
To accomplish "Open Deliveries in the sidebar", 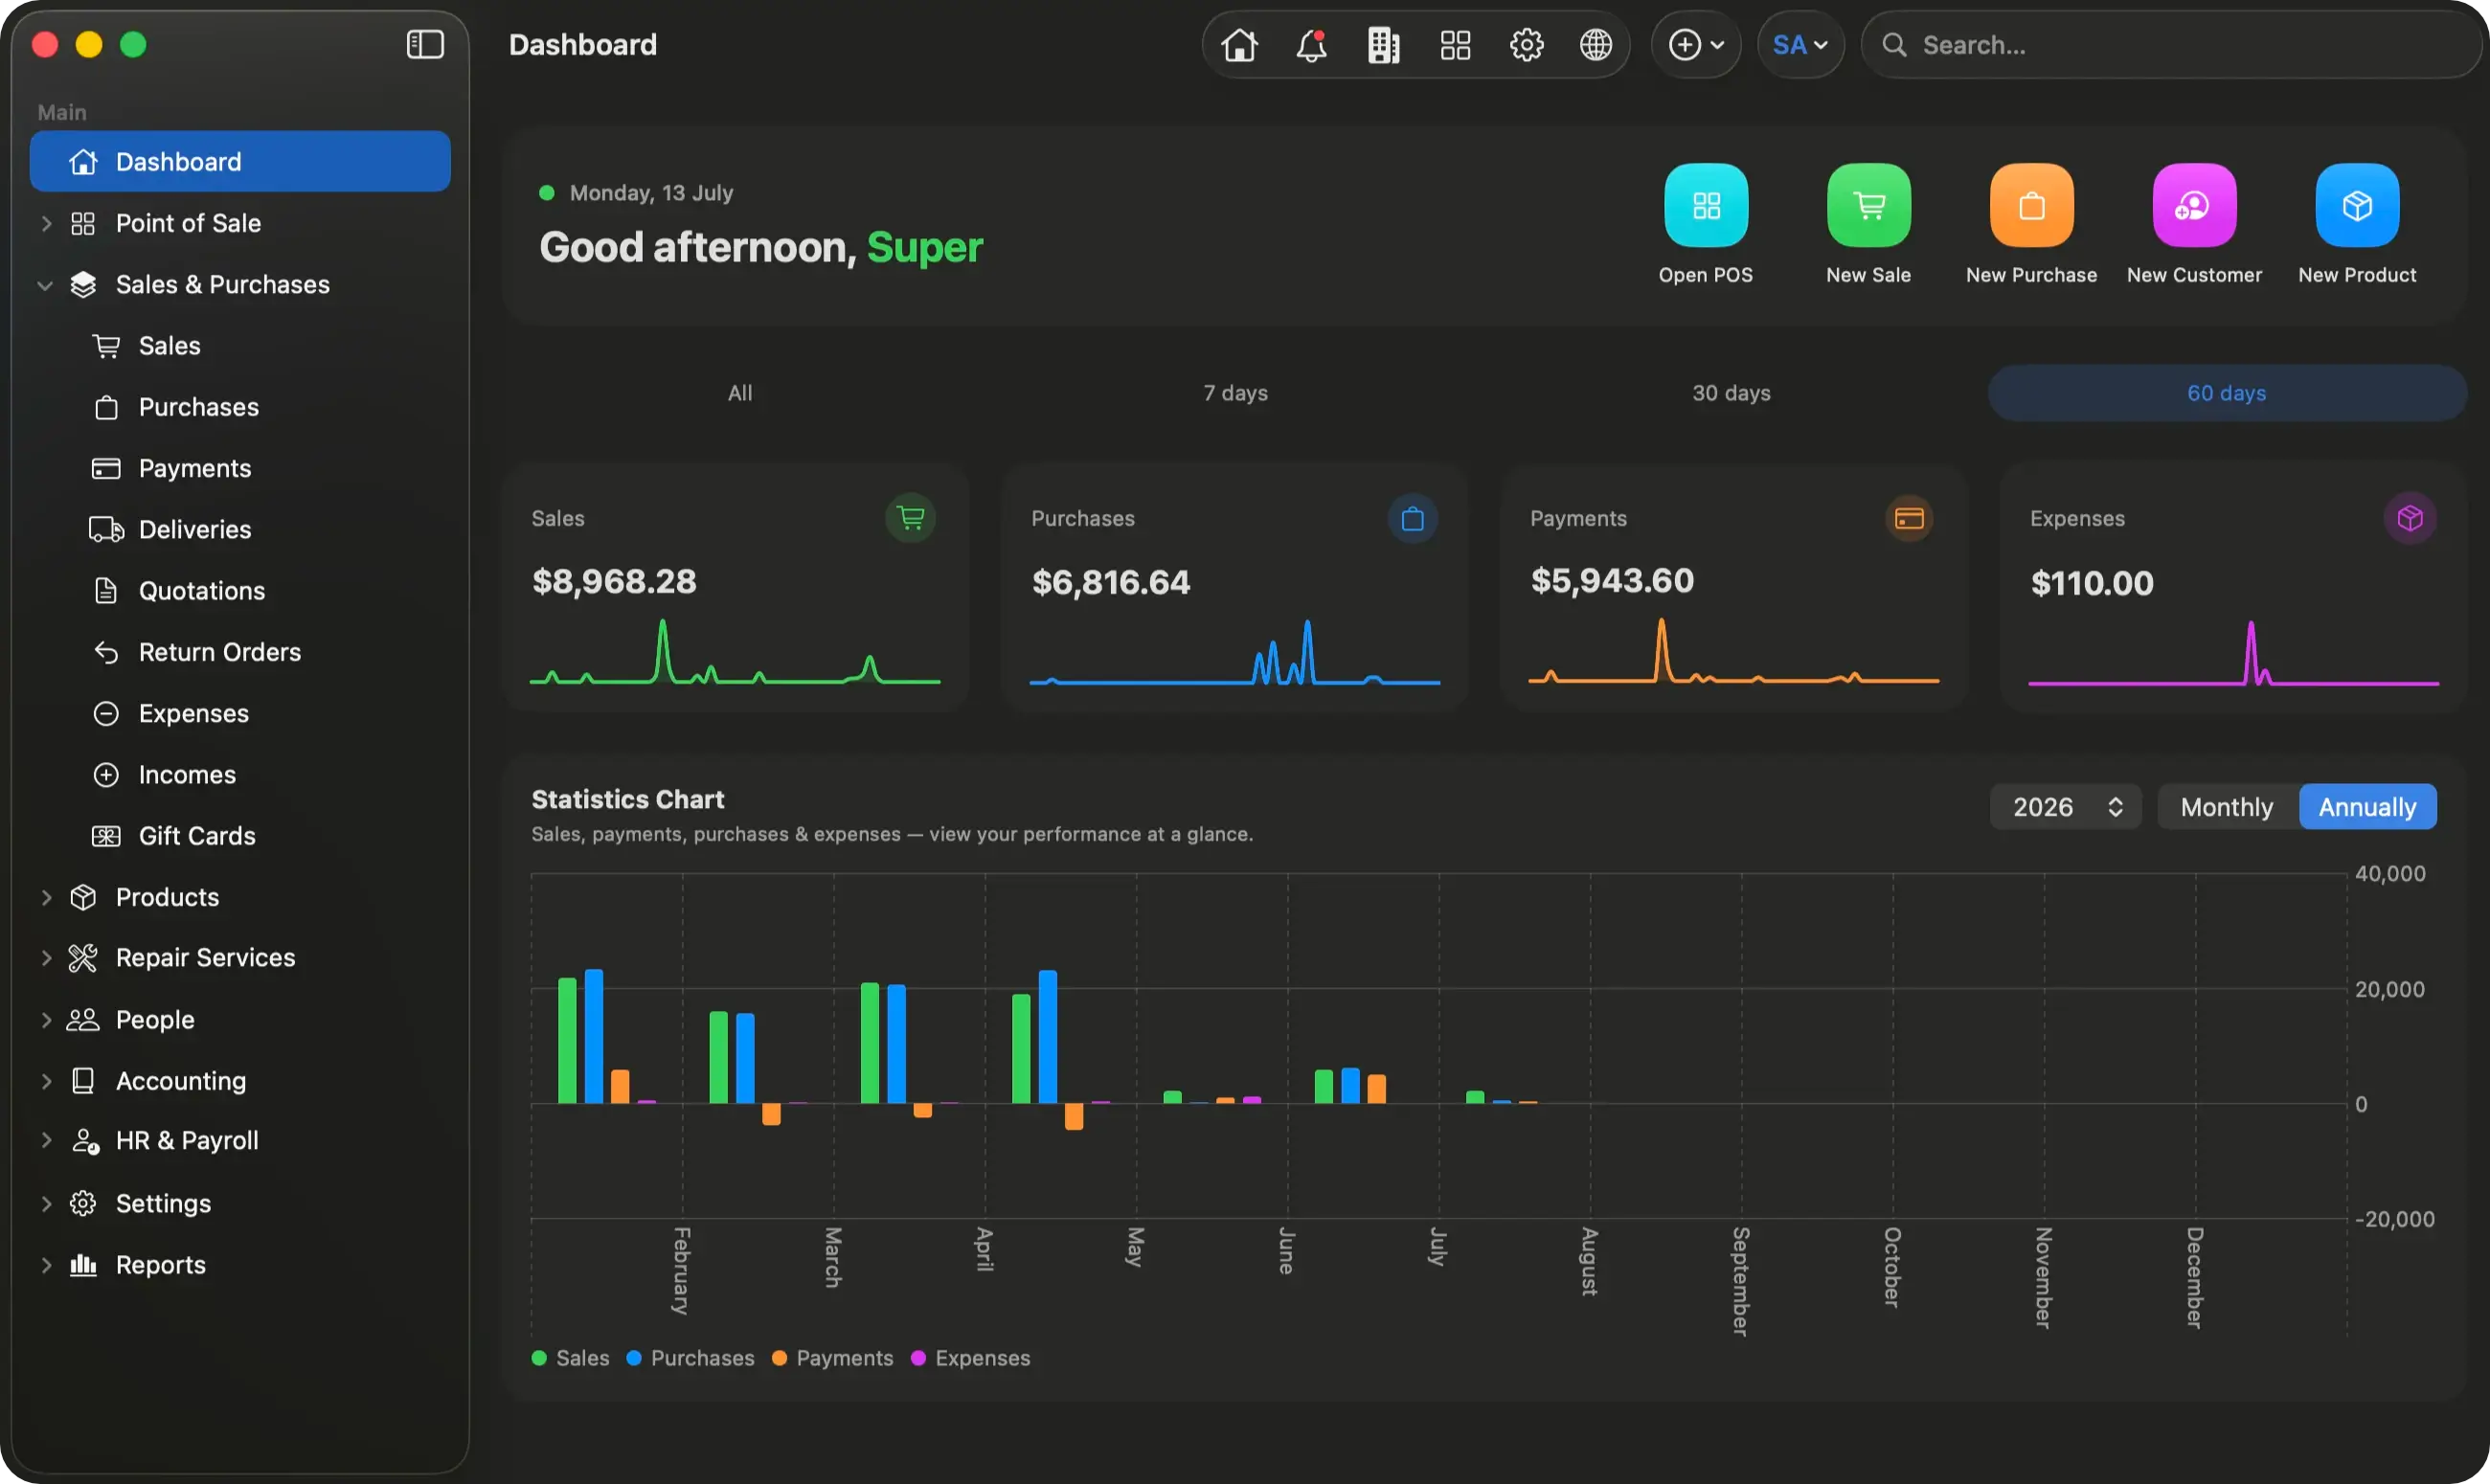I will (240, 529).
